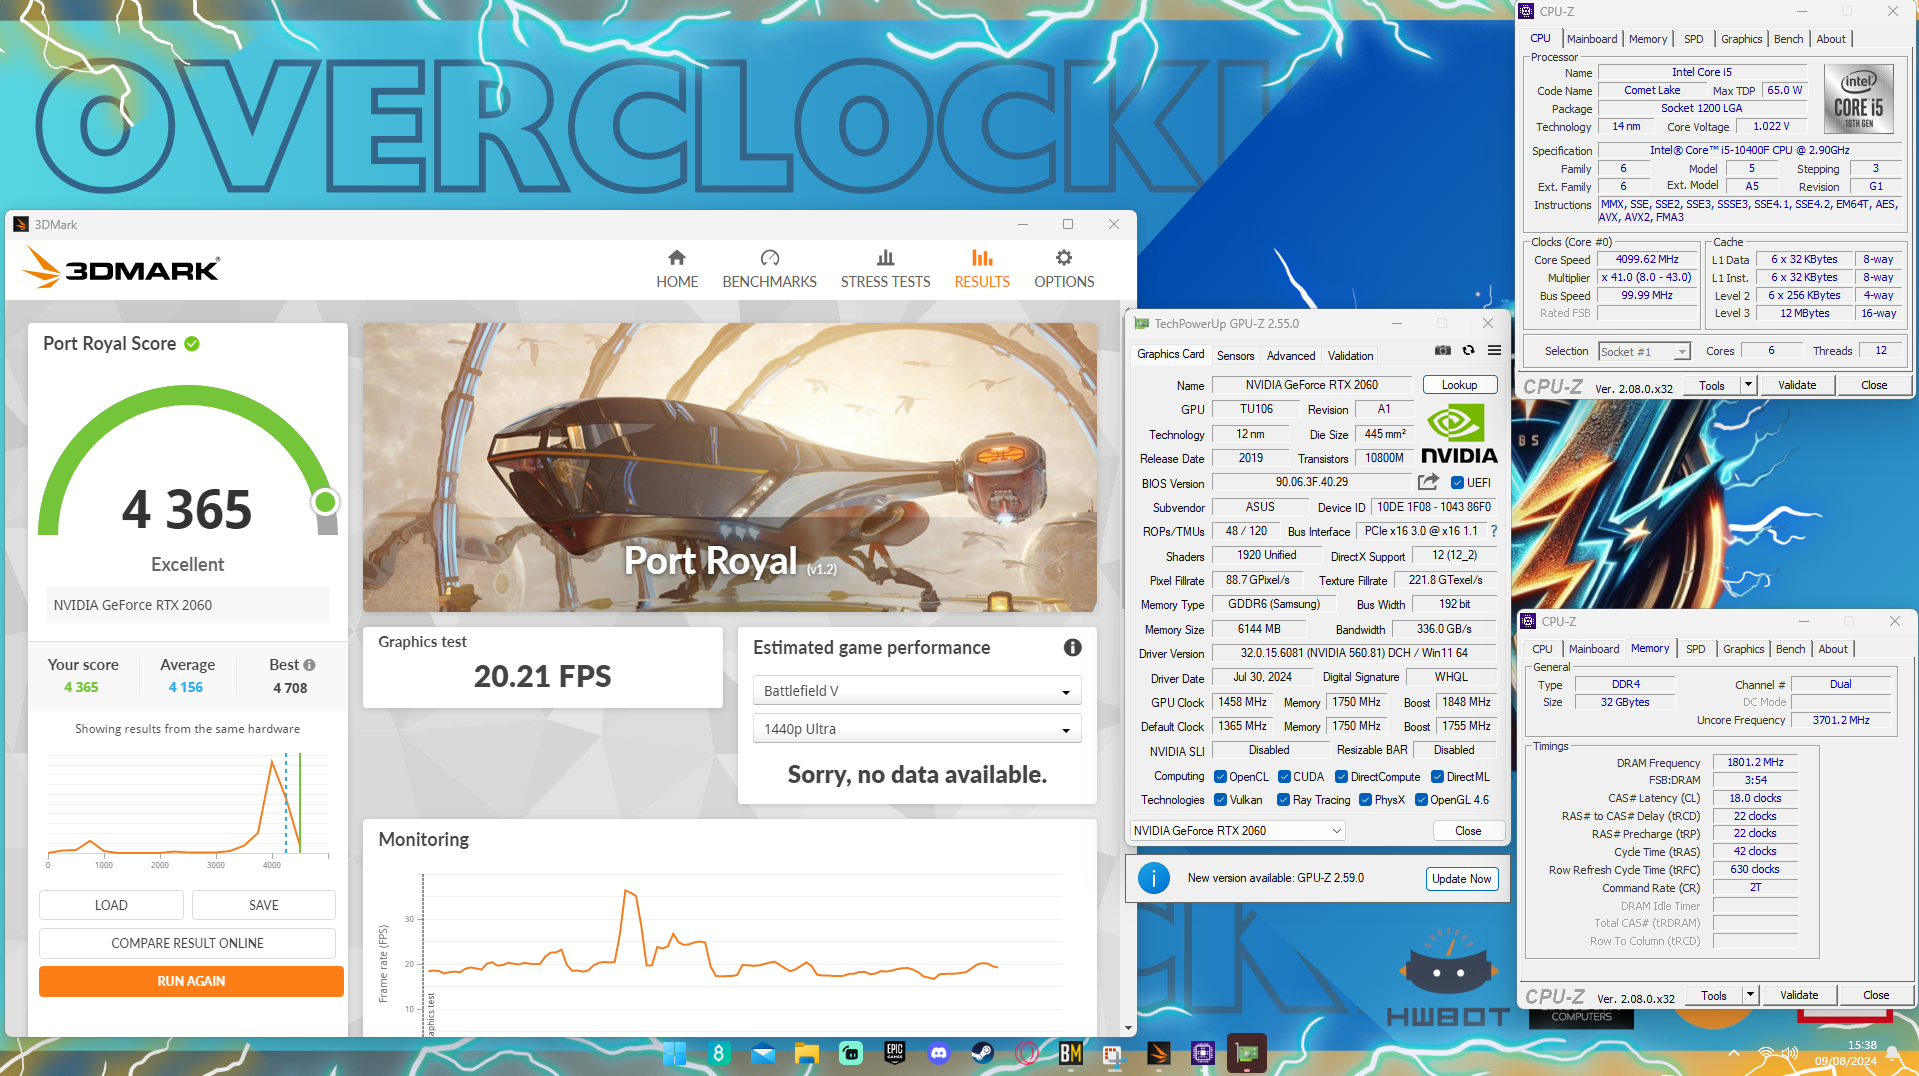
Task: Click the info icon next to Best score
Action: (x=309, y=665)
